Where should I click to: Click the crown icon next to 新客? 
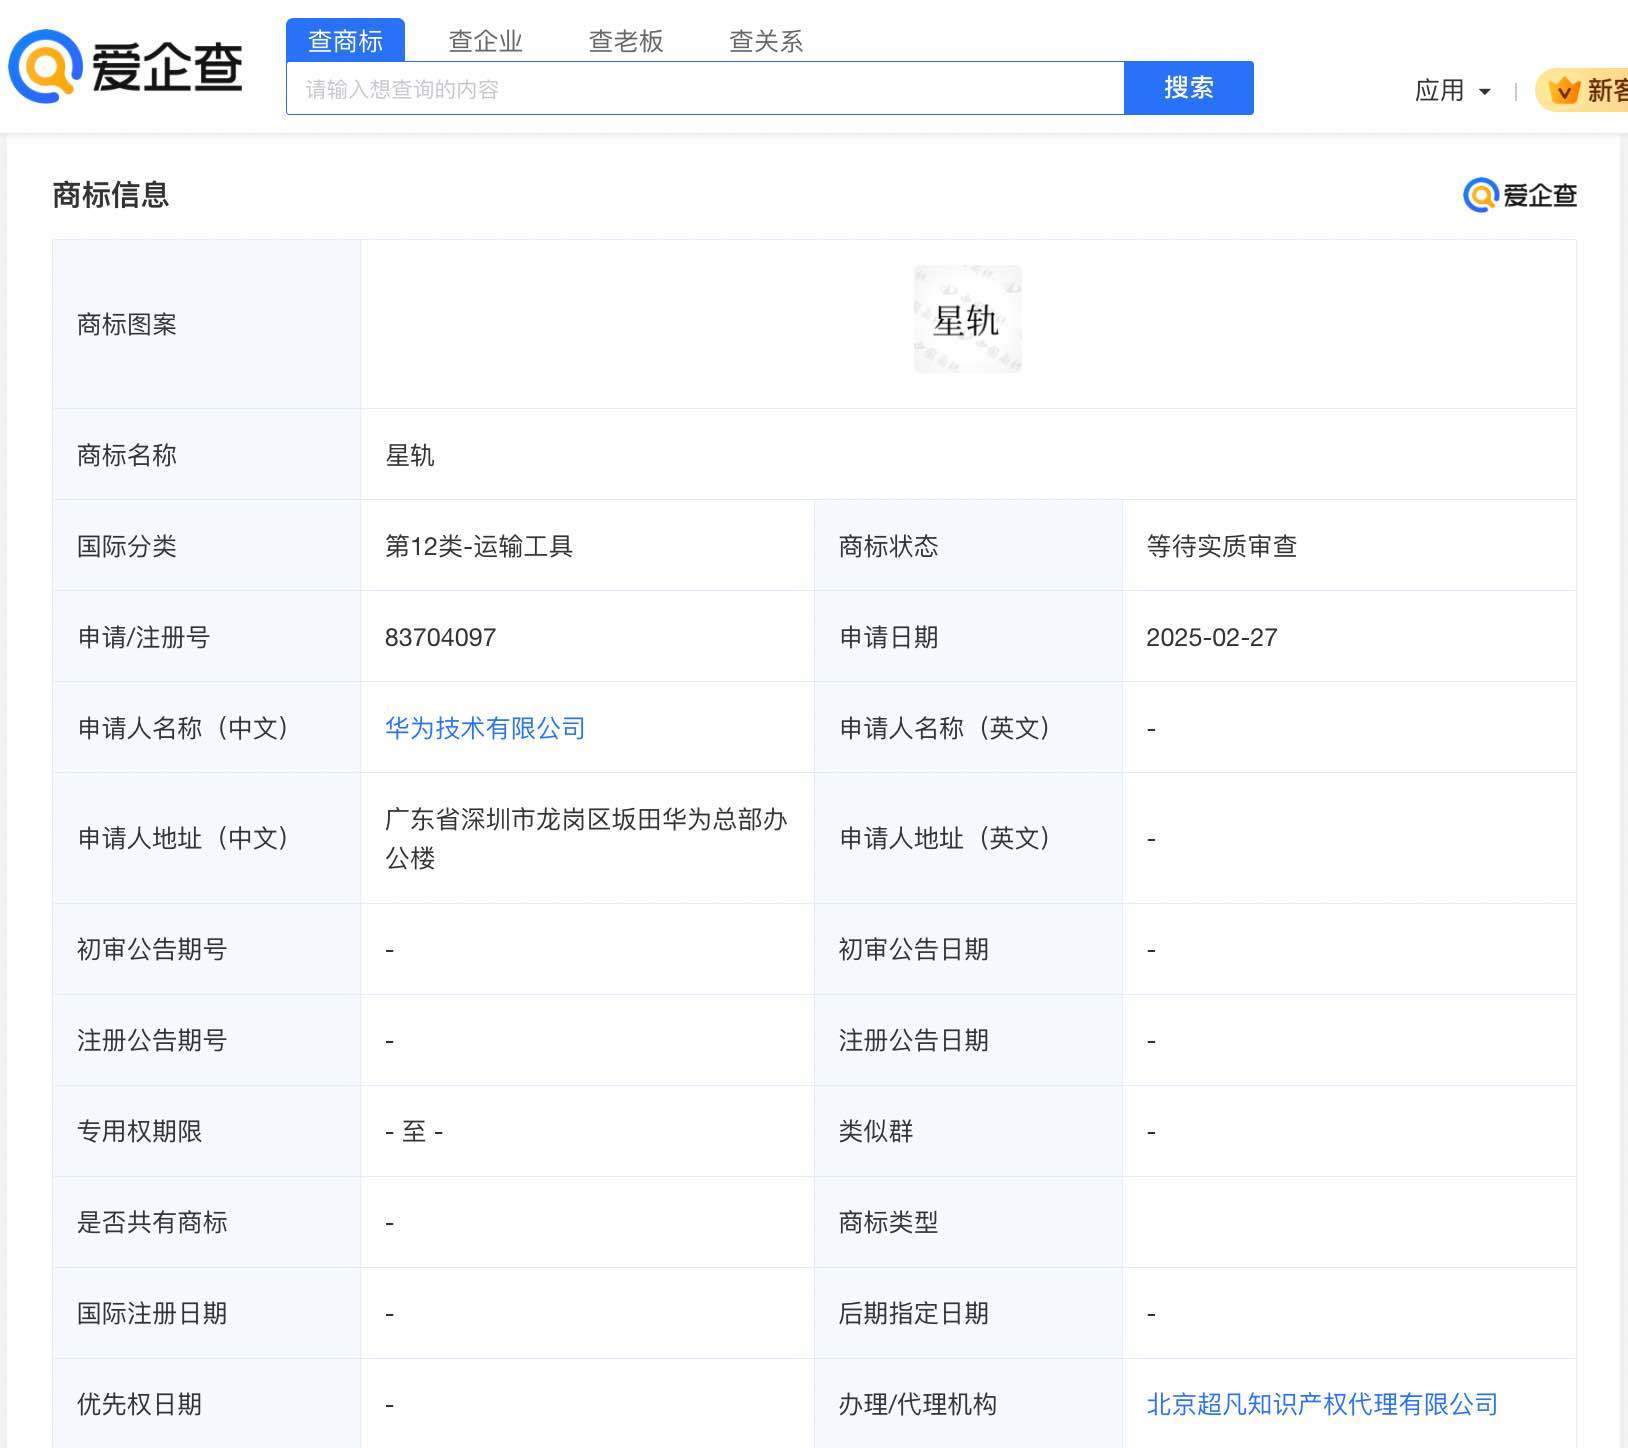tap(1563, 91)
